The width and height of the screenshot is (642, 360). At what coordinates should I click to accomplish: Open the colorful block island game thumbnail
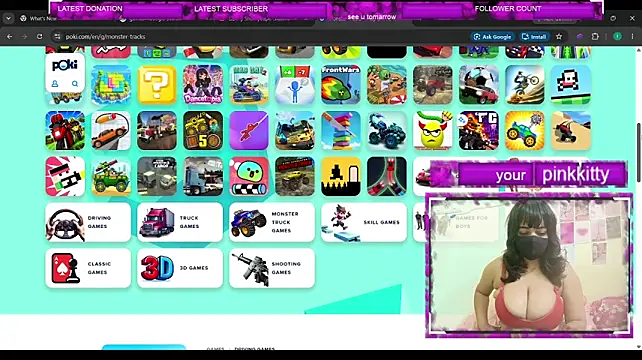tap(111, 84)
